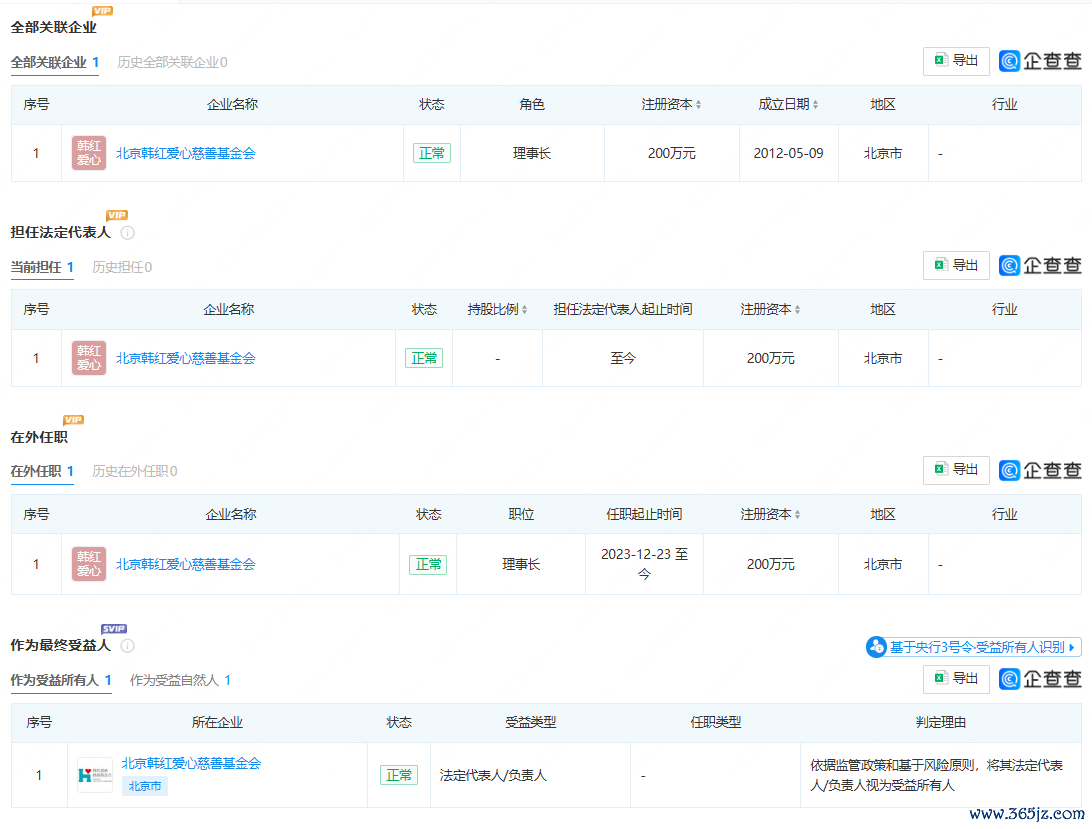Image resolution: width=1092 pixels, height=829 pixels.
Task: Click 企查查 logo in 全部关联企业 section
Action: pos(1040,61)
